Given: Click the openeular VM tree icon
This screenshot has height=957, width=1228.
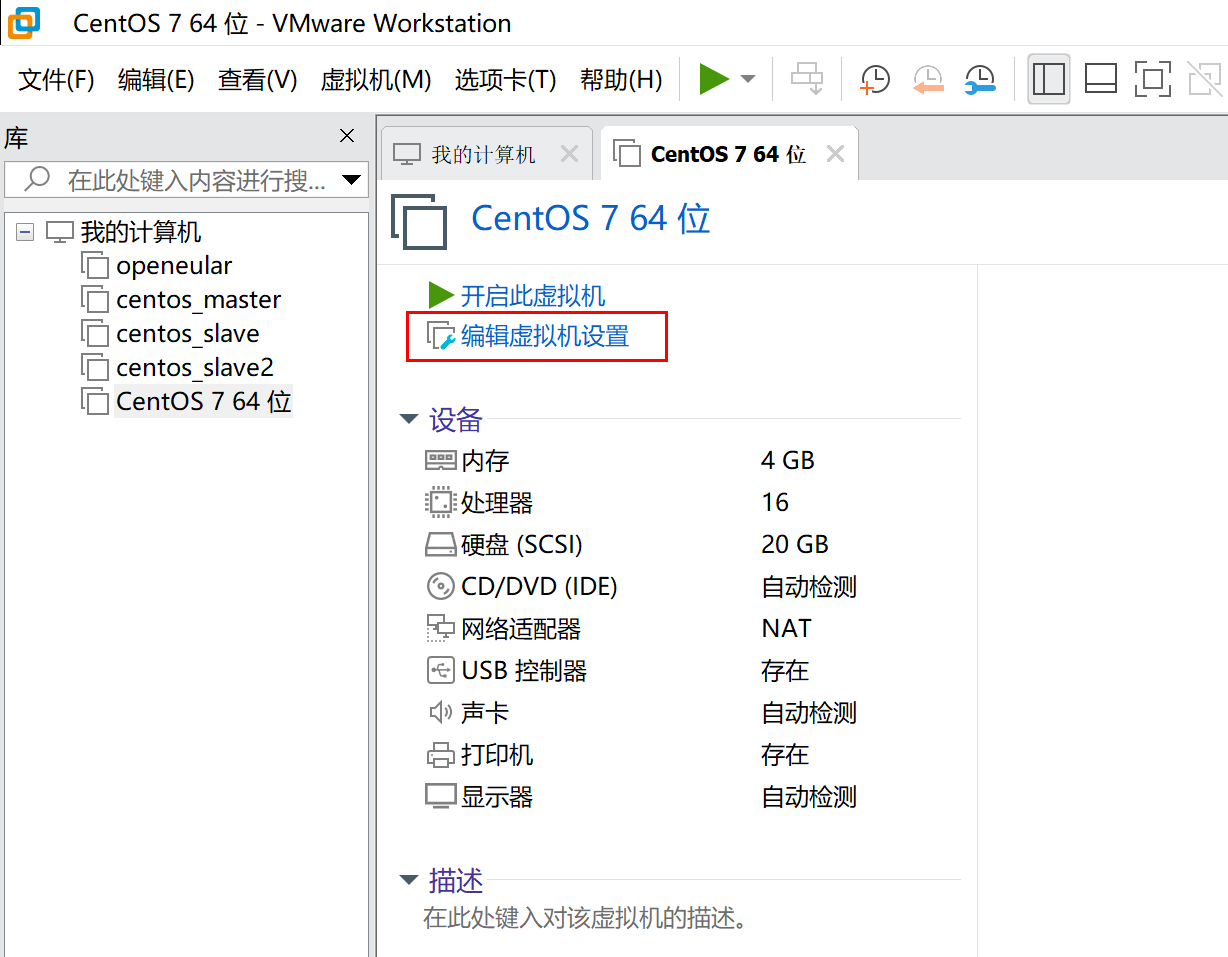Looking at the screenshot, I should pyautogui.click(x=94, y=266).
